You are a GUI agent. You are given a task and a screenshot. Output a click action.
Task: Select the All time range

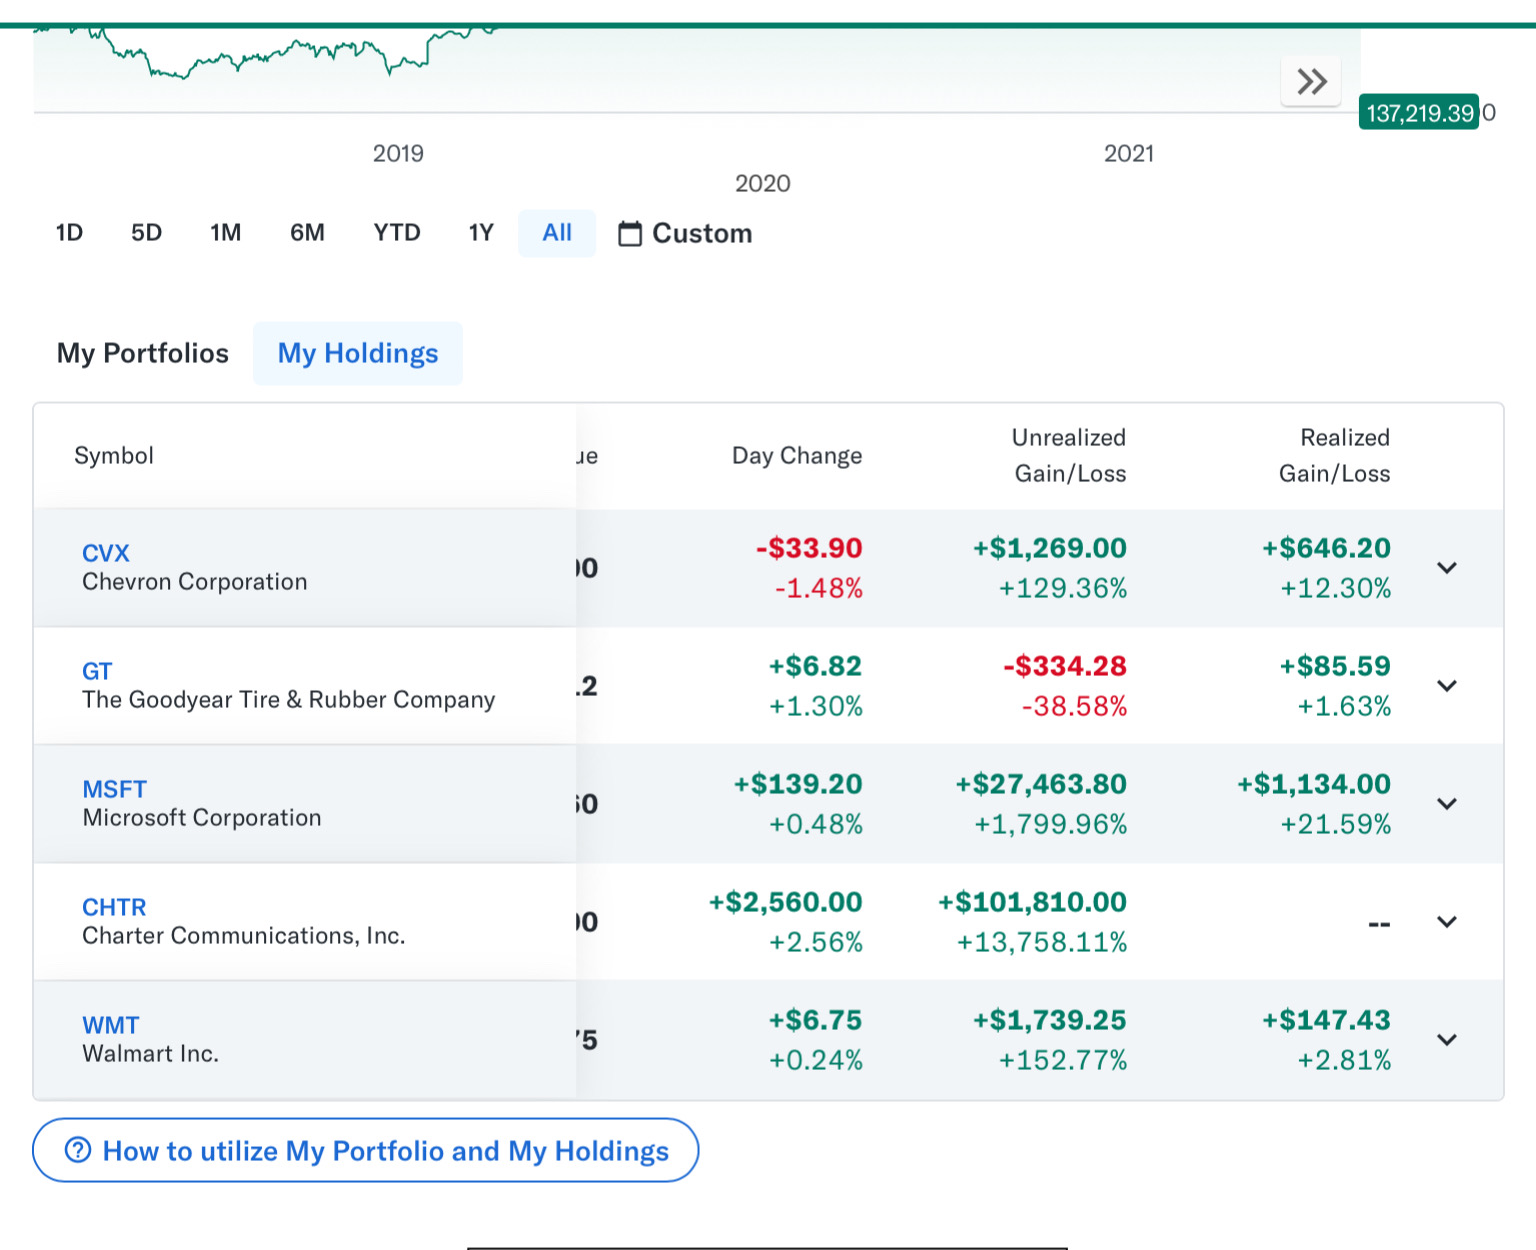pos(557,233)
